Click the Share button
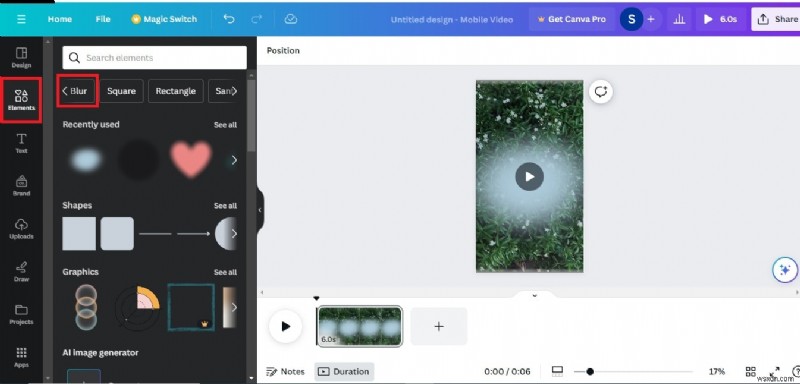This screenshot has height=384, width=800. point(777,19)
